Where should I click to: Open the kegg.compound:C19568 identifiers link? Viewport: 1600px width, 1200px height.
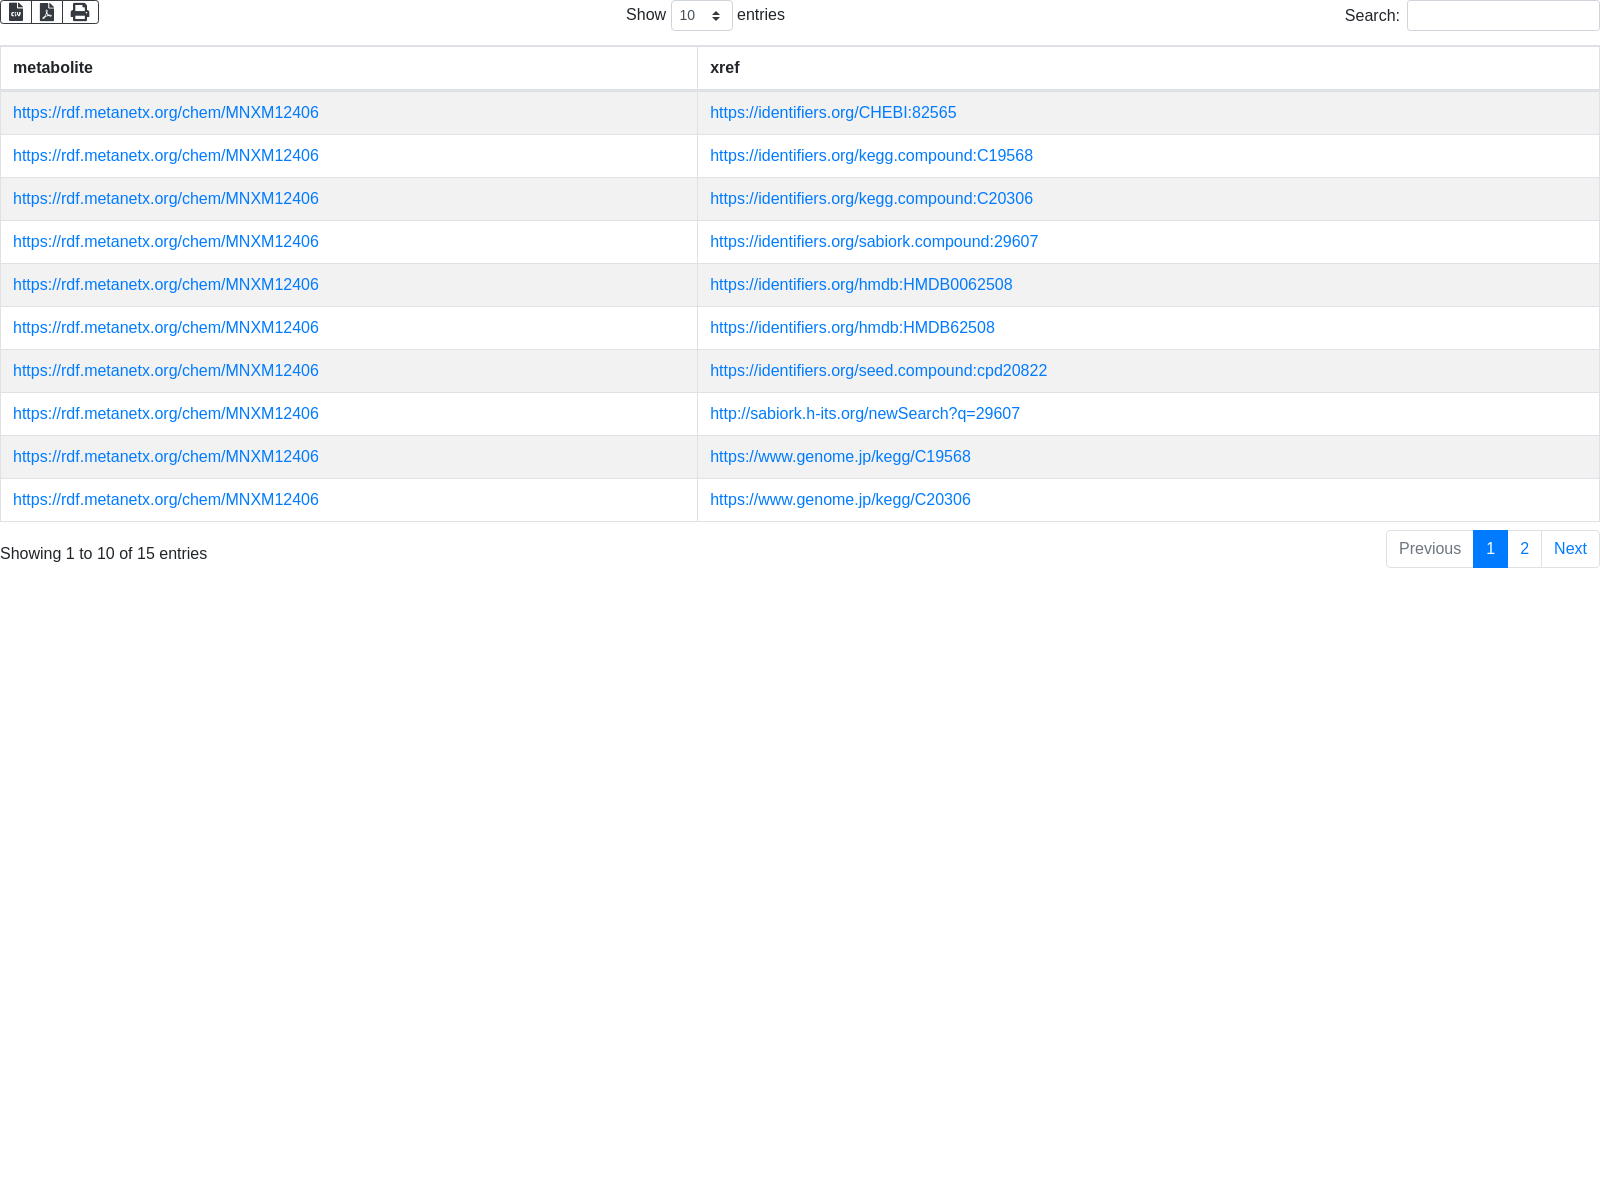[871, 156]
